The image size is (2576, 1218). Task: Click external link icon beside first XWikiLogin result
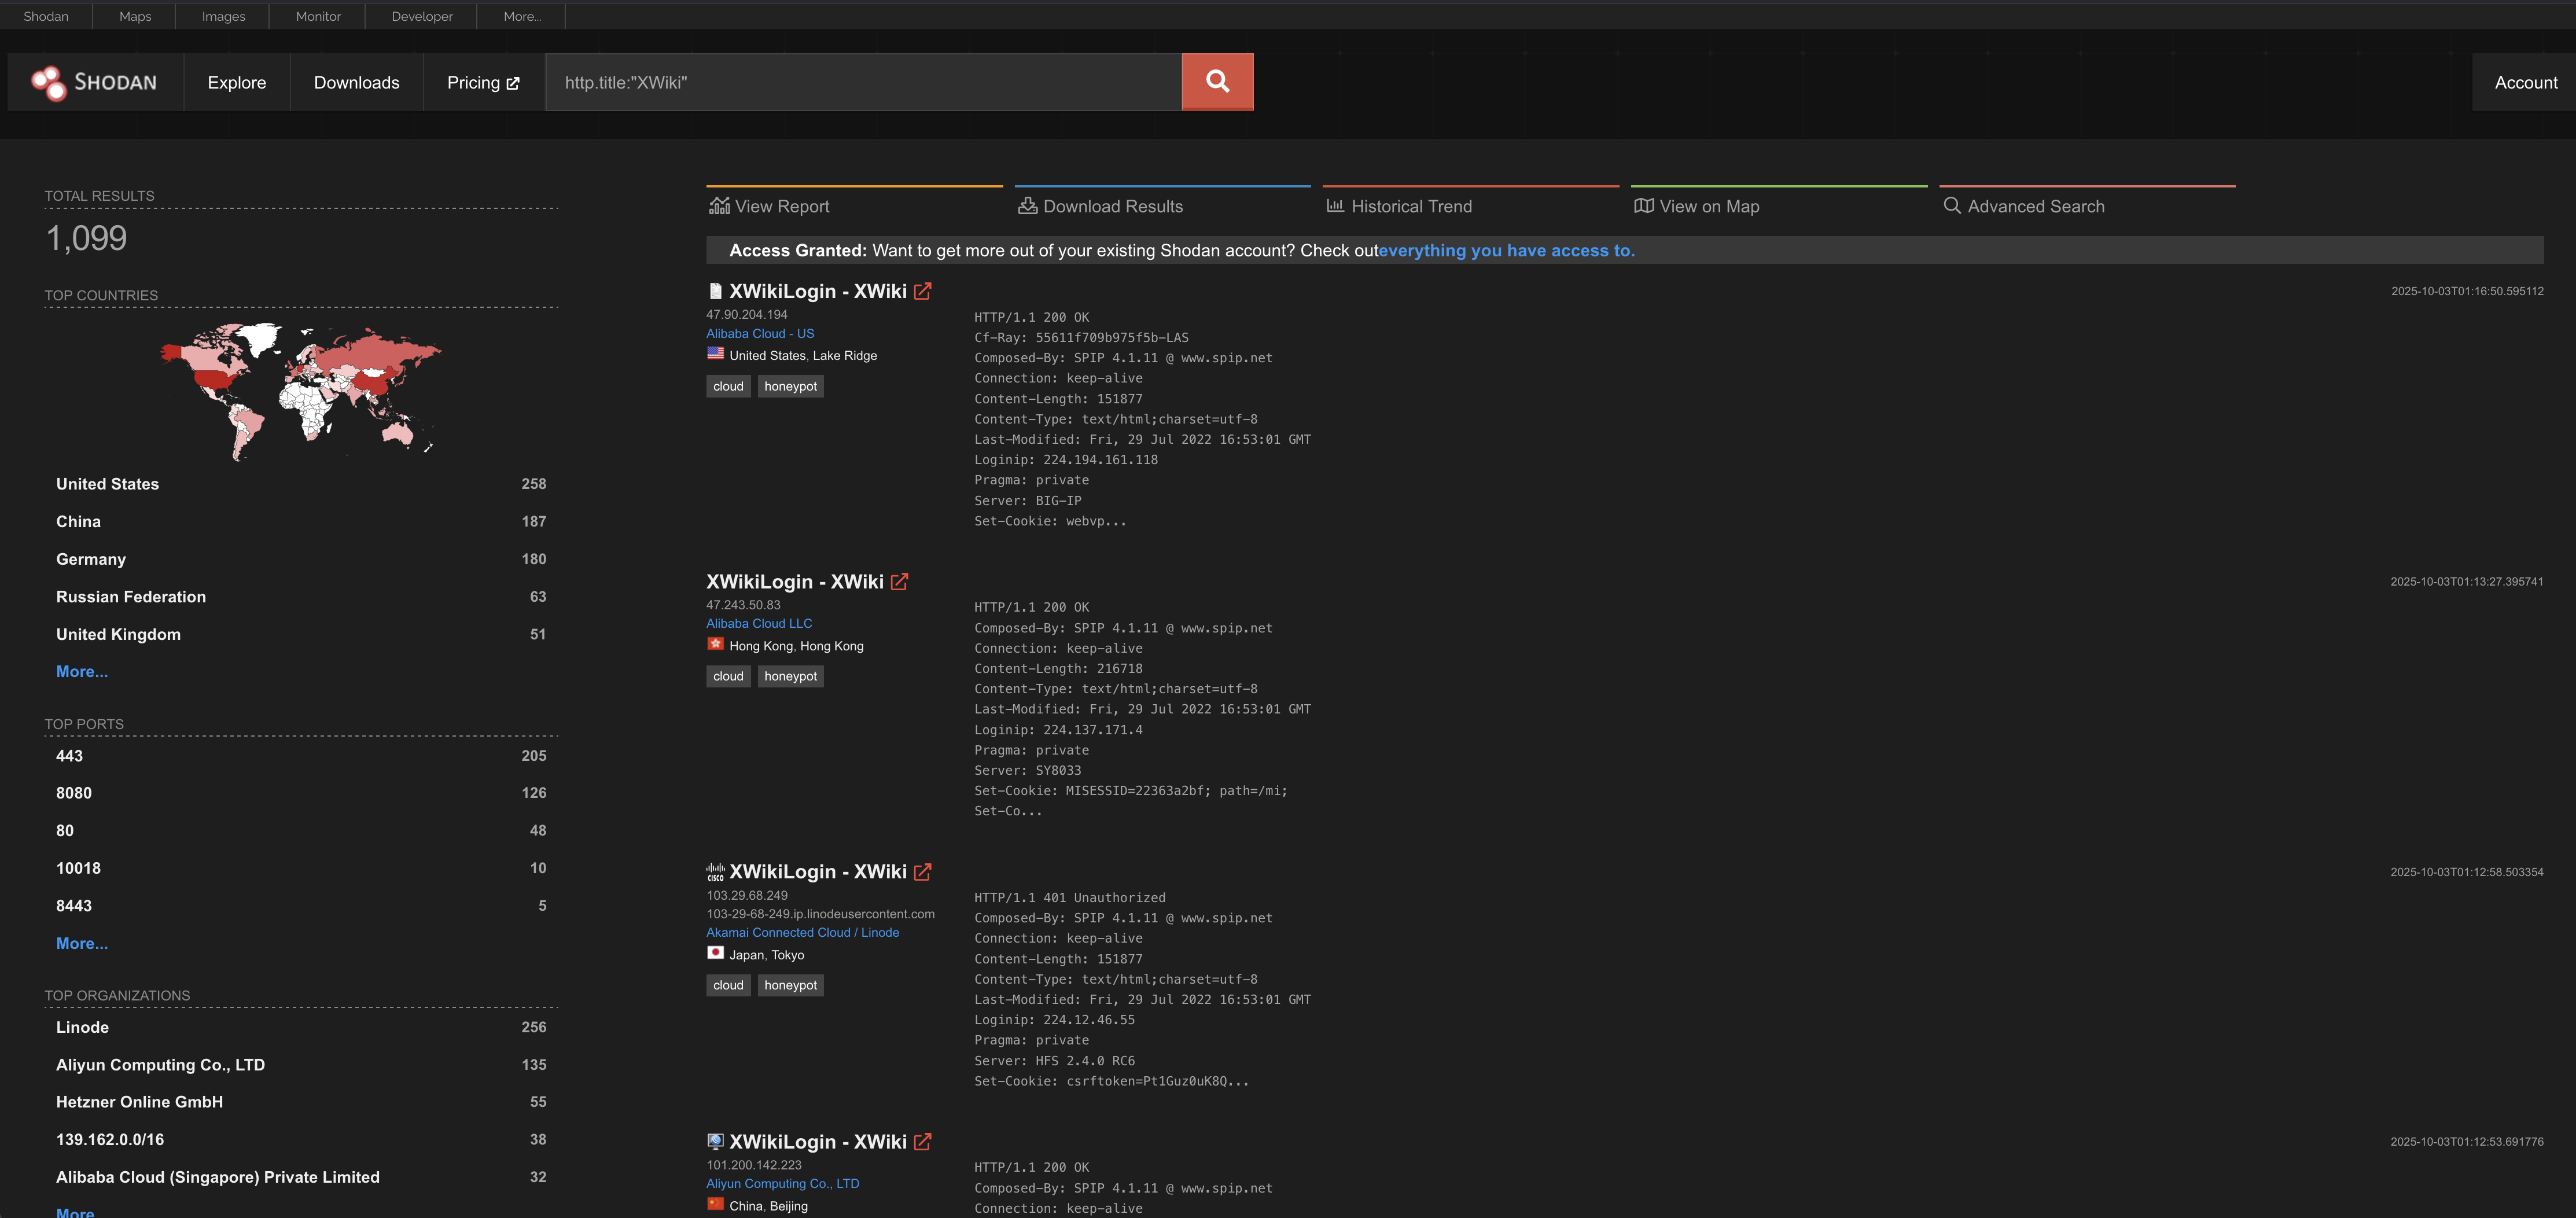pos(923,291)
